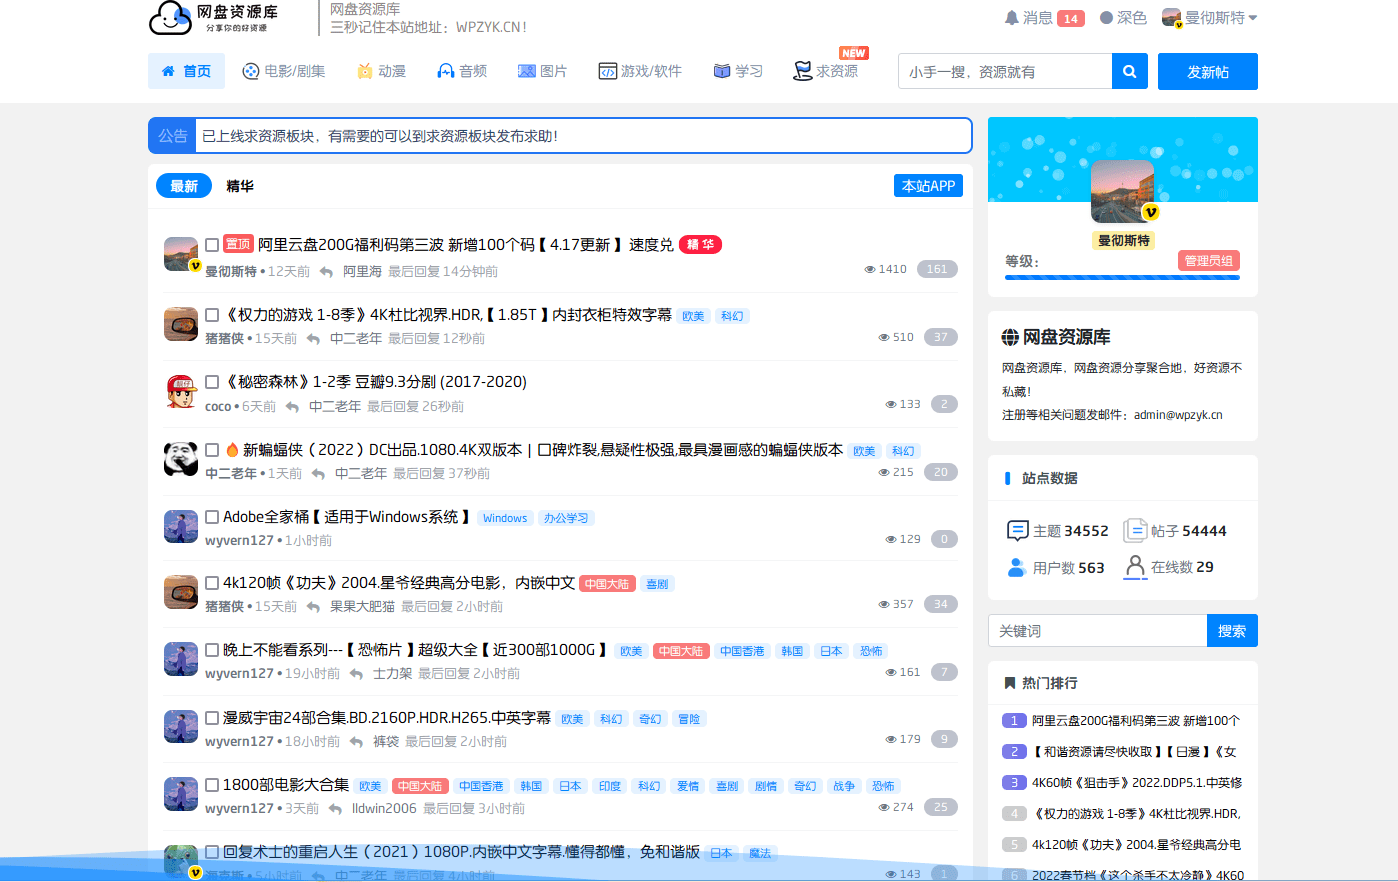Viewport: 1398px width, 882px height.
Task: Click the 办公学习 tag
Action: click(566, 518)
